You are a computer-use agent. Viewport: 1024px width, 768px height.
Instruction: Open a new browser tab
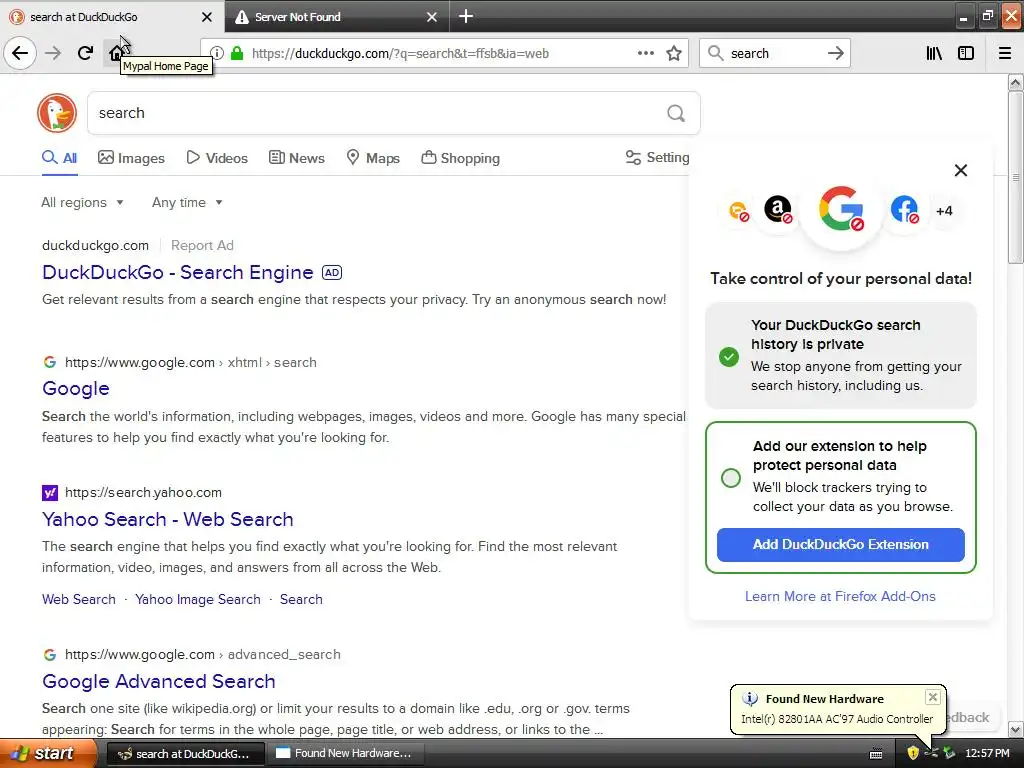coord(466,16)
